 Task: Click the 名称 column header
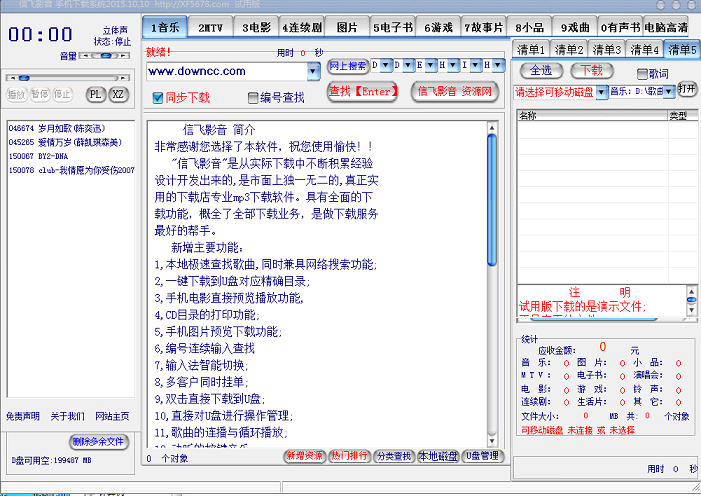point(592,116)
